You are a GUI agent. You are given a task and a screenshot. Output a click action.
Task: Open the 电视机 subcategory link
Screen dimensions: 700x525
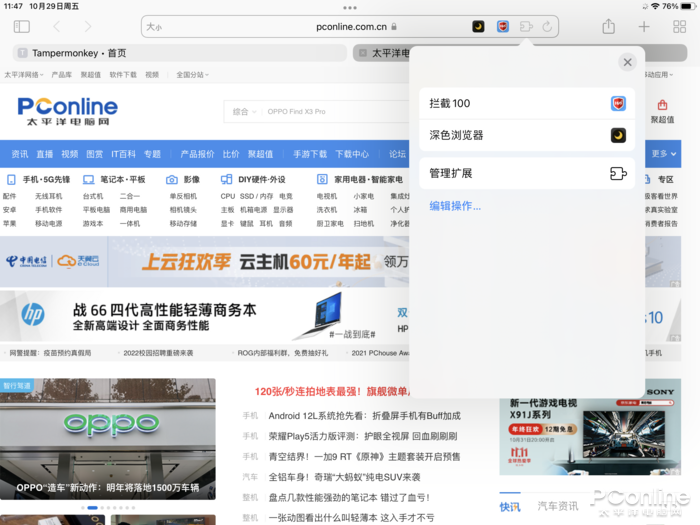pos(327,196)
